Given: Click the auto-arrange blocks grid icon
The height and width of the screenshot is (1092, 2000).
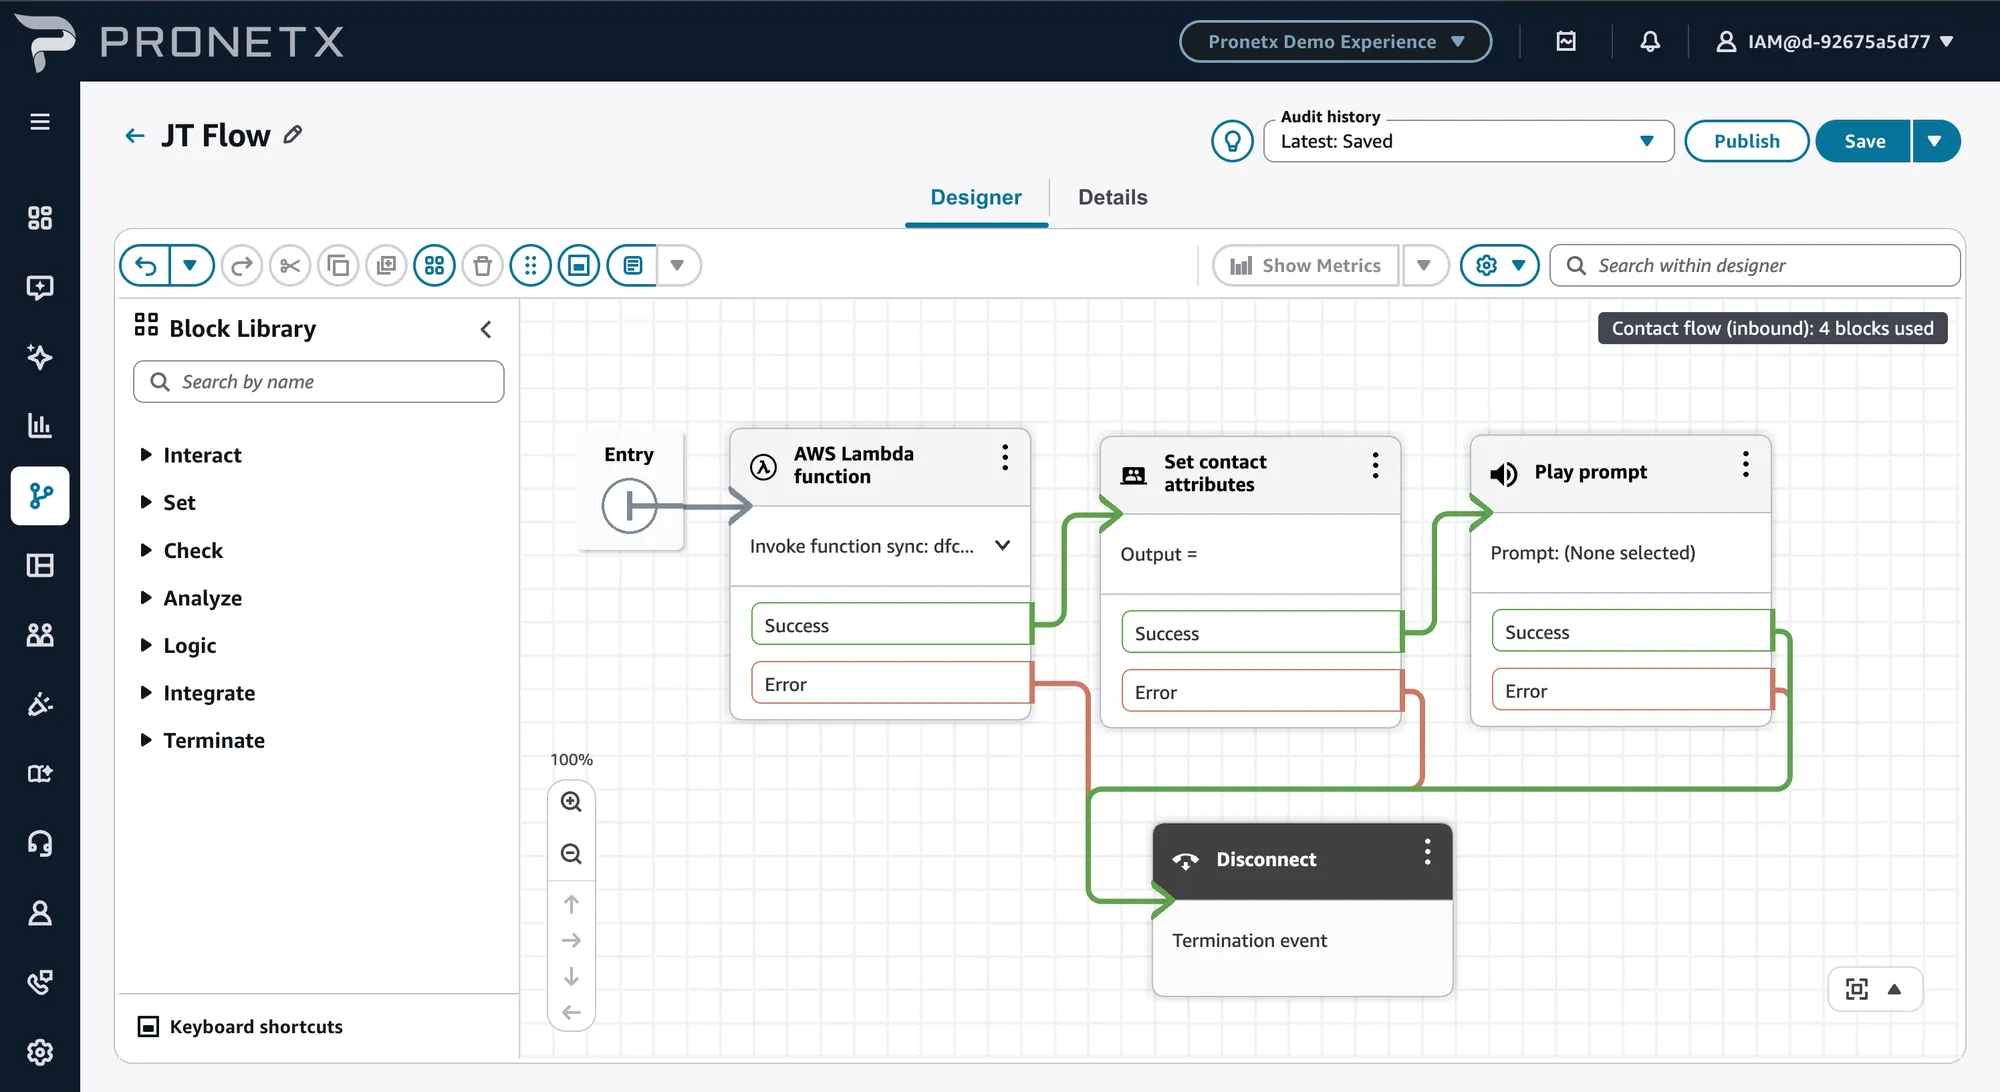Looking at the screenshot, I should (x=434, y=266).
